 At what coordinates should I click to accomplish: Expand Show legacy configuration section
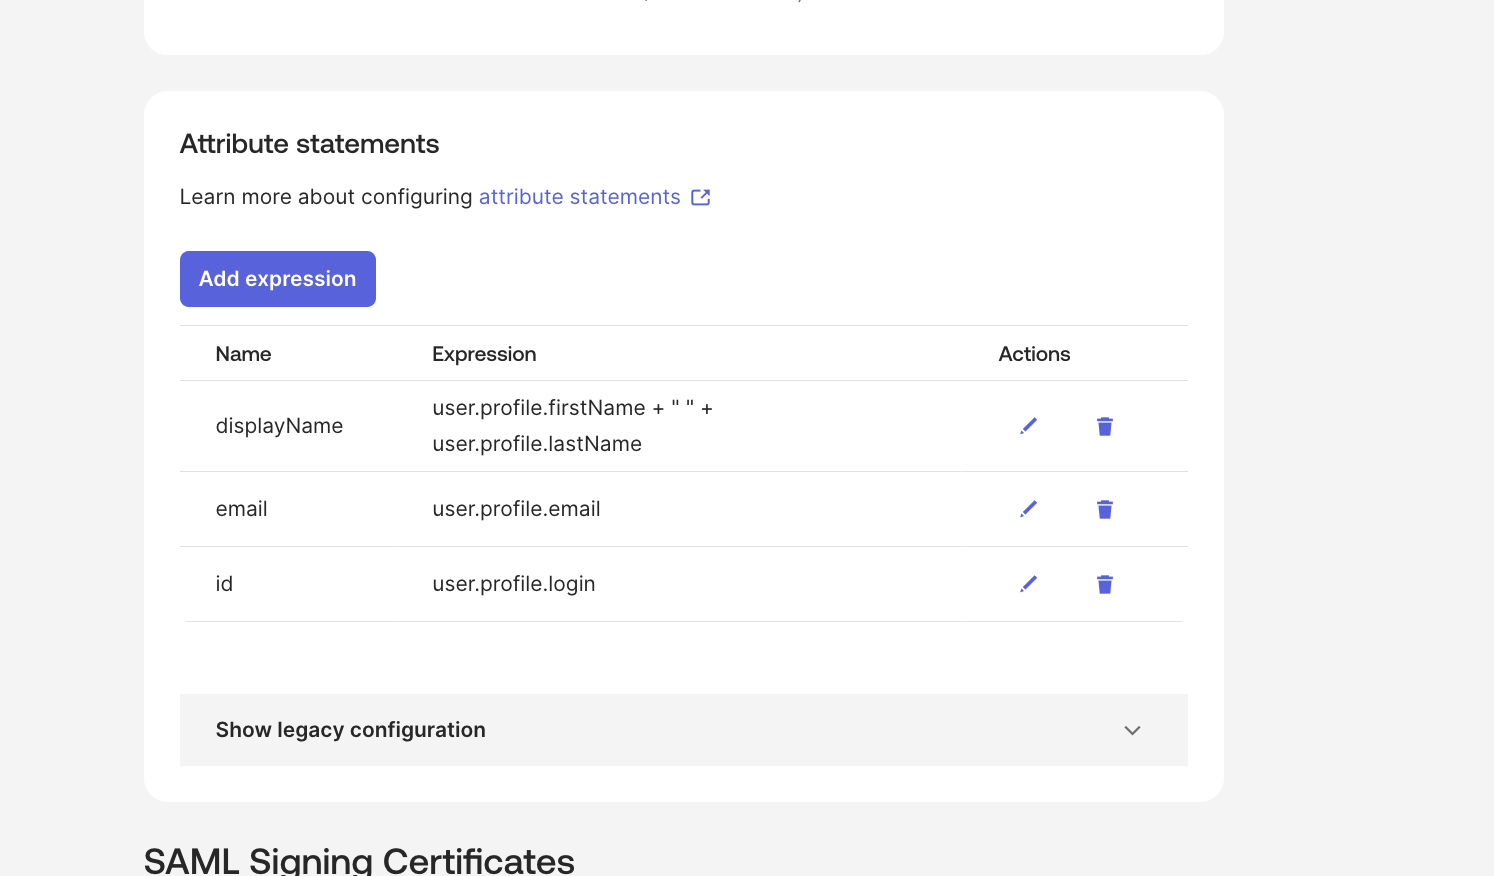[x=351, y=730]
